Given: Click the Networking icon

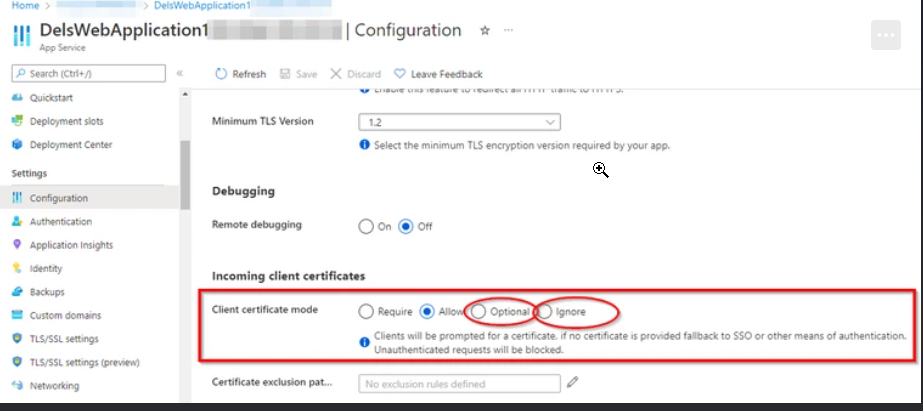Looking at the screenshot, I should [x=17, y=386].
